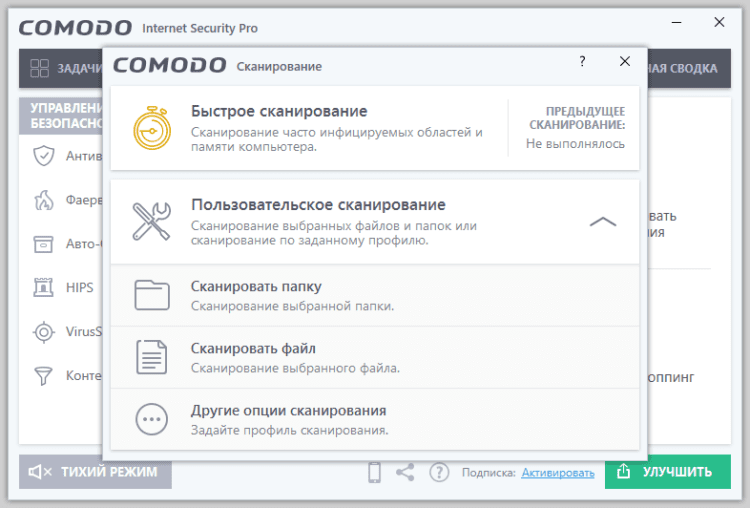This screenshot has width=750, height=508.
Task: Click the content filter funnel icon
Action: coord(44,375)
